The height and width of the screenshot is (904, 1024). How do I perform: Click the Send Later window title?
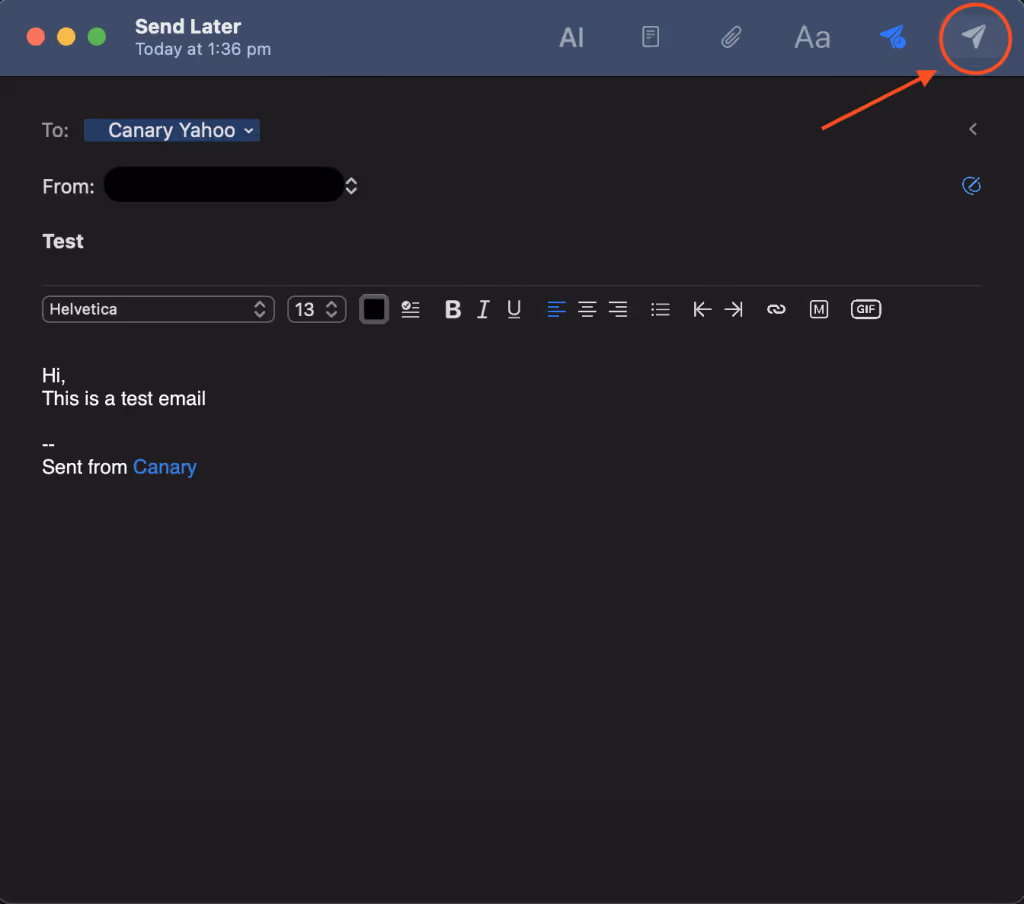pyautogui.click(x=188, y=27)
